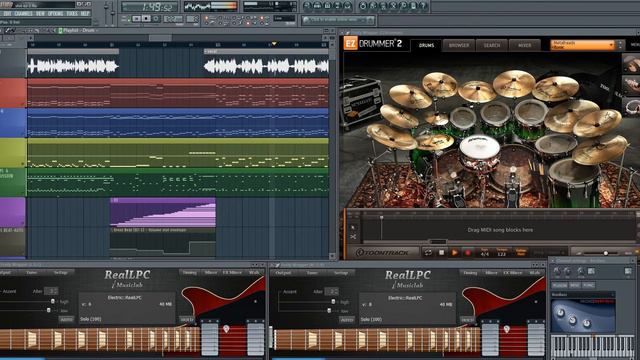Select EZdrummer arrow pointer tool
This screenshot has height=360, width=640.
[x=353, y=227]
